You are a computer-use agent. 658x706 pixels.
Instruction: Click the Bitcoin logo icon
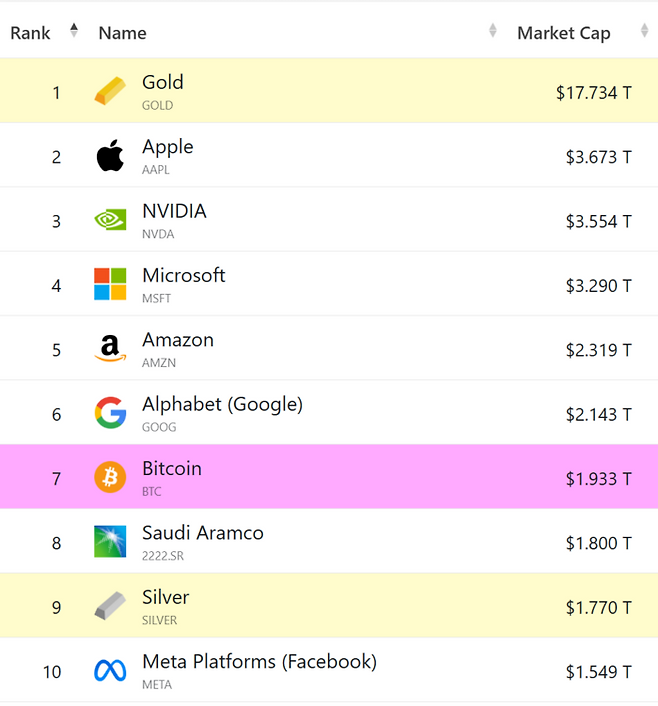tap(110, 478)
